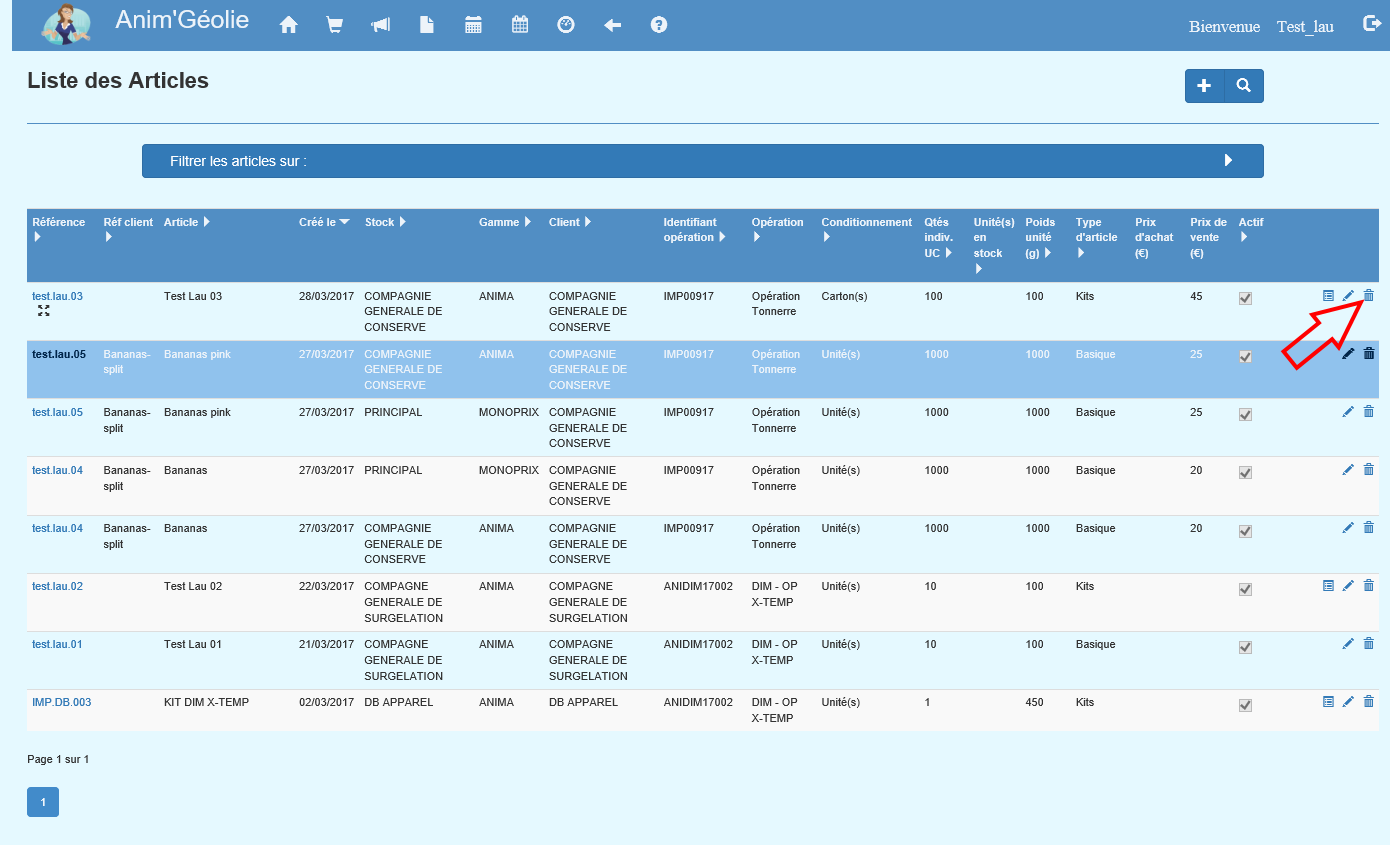The height and width of the screenshot is (845, 1390).
Task: Add a new article with plus button
Action: coord(1204,86)
